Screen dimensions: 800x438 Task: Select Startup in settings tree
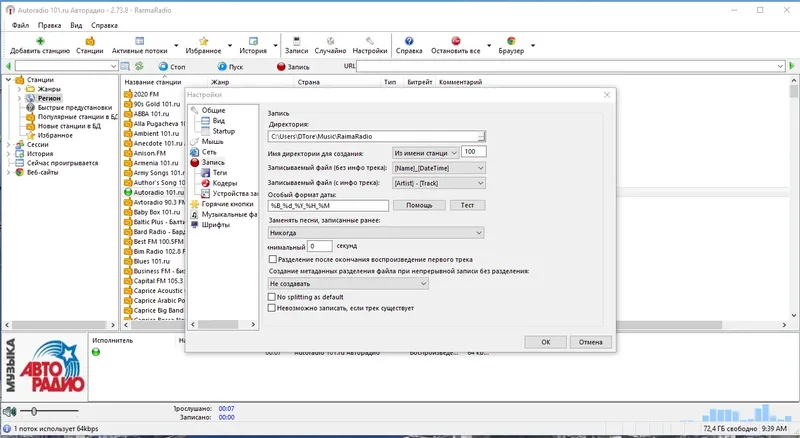pos(223,131)
